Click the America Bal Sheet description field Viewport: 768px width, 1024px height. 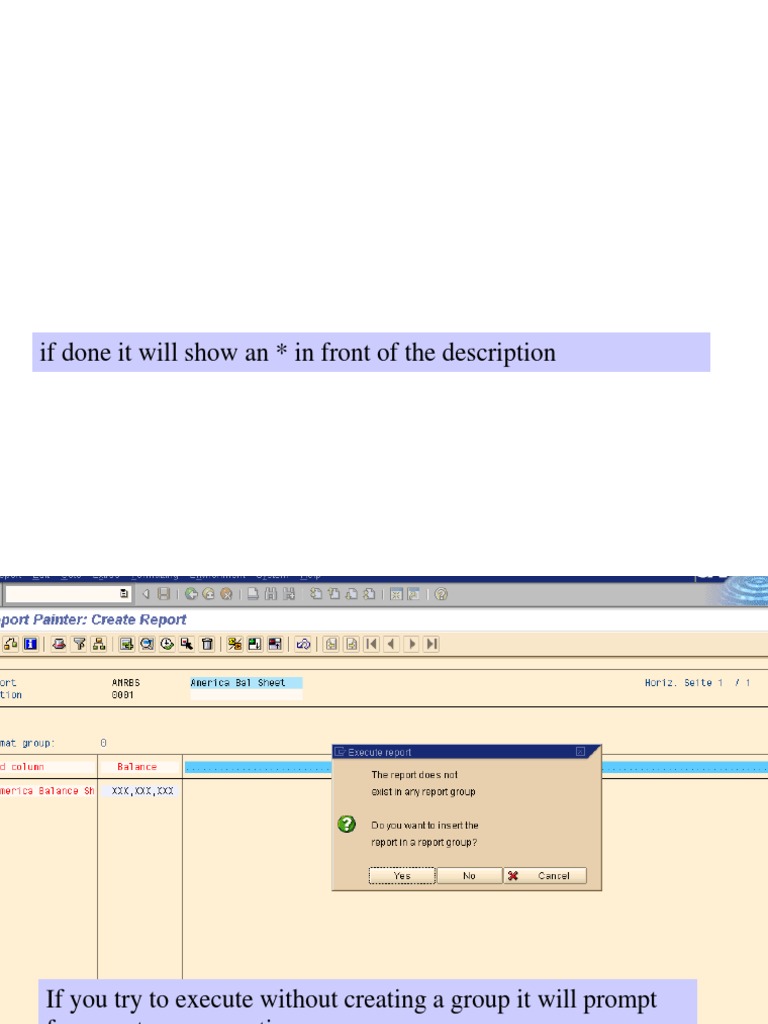pos(246,682)
